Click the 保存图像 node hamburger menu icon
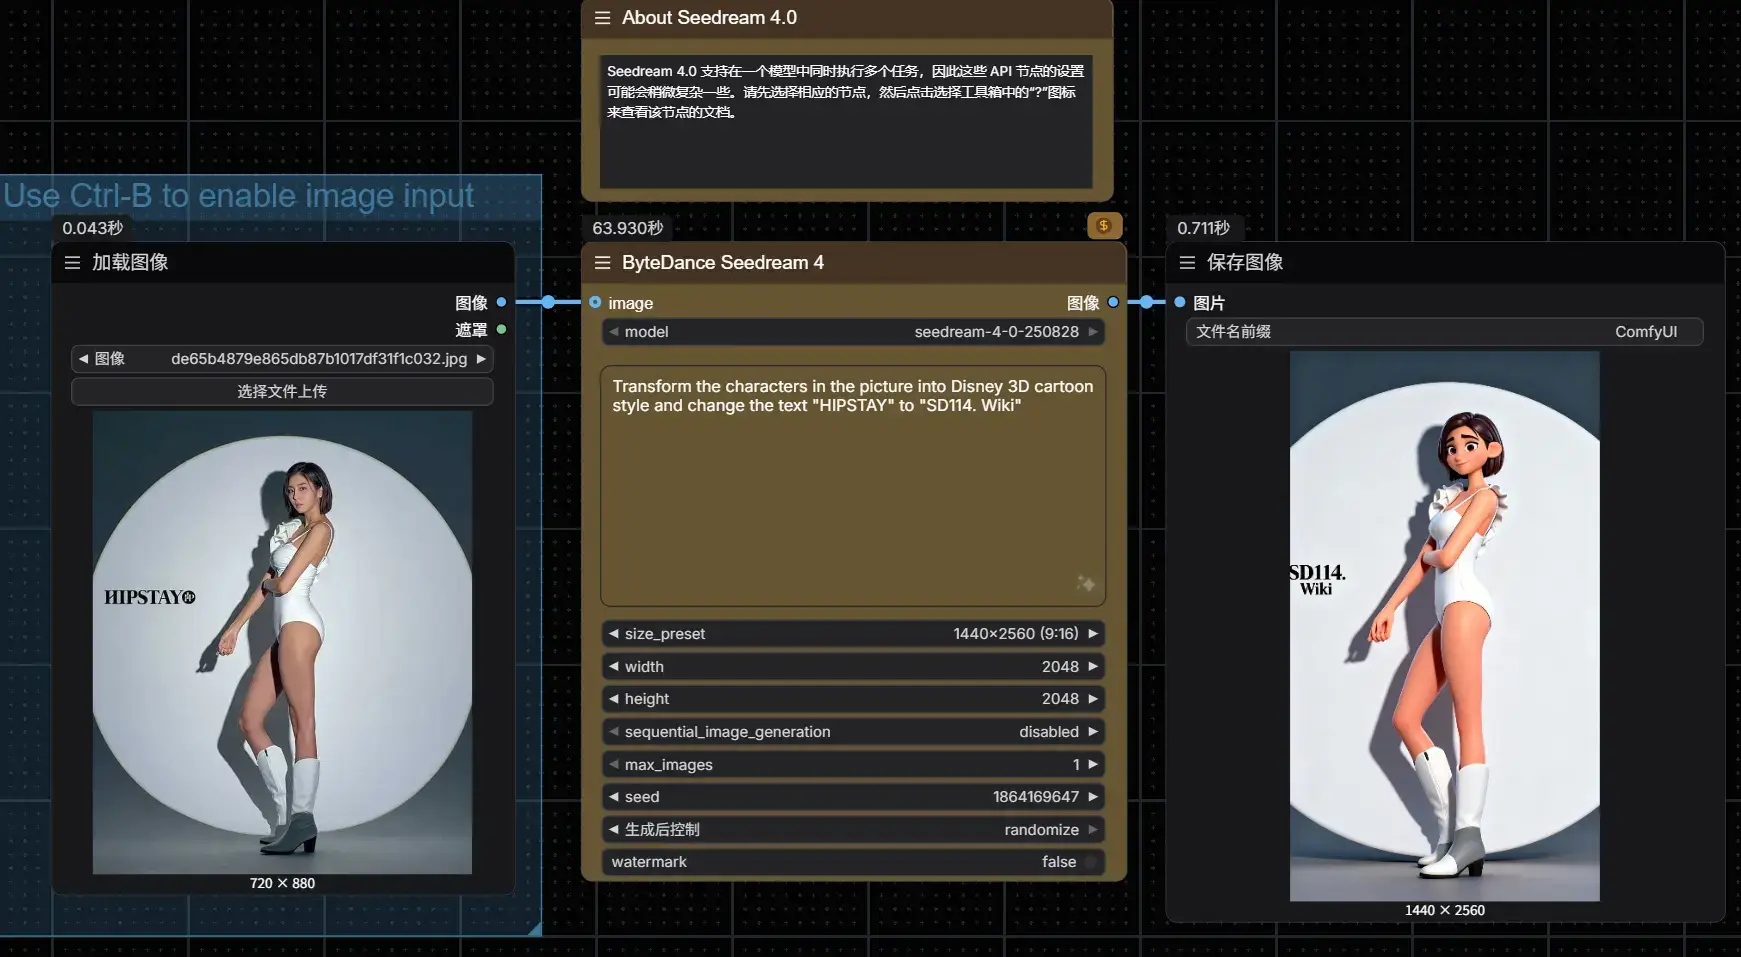 (x=1187, y=263)
